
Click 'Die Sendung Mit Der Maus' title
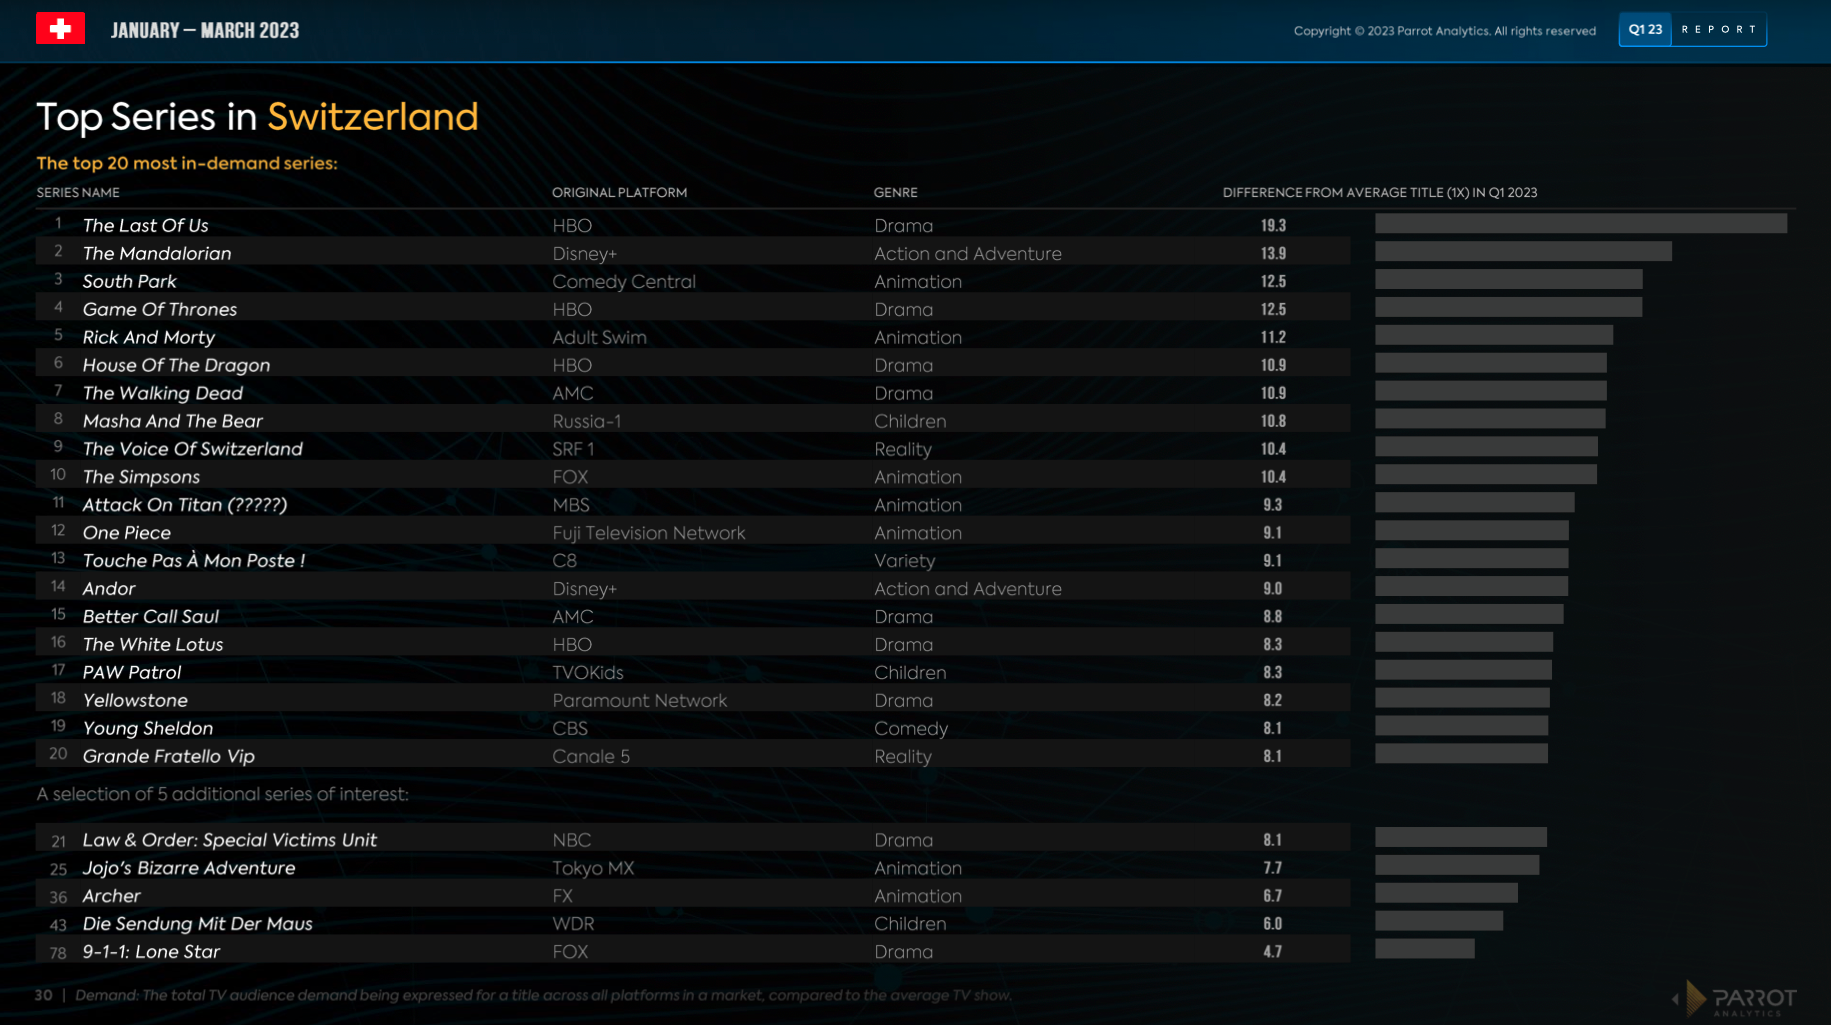(197, 924)
